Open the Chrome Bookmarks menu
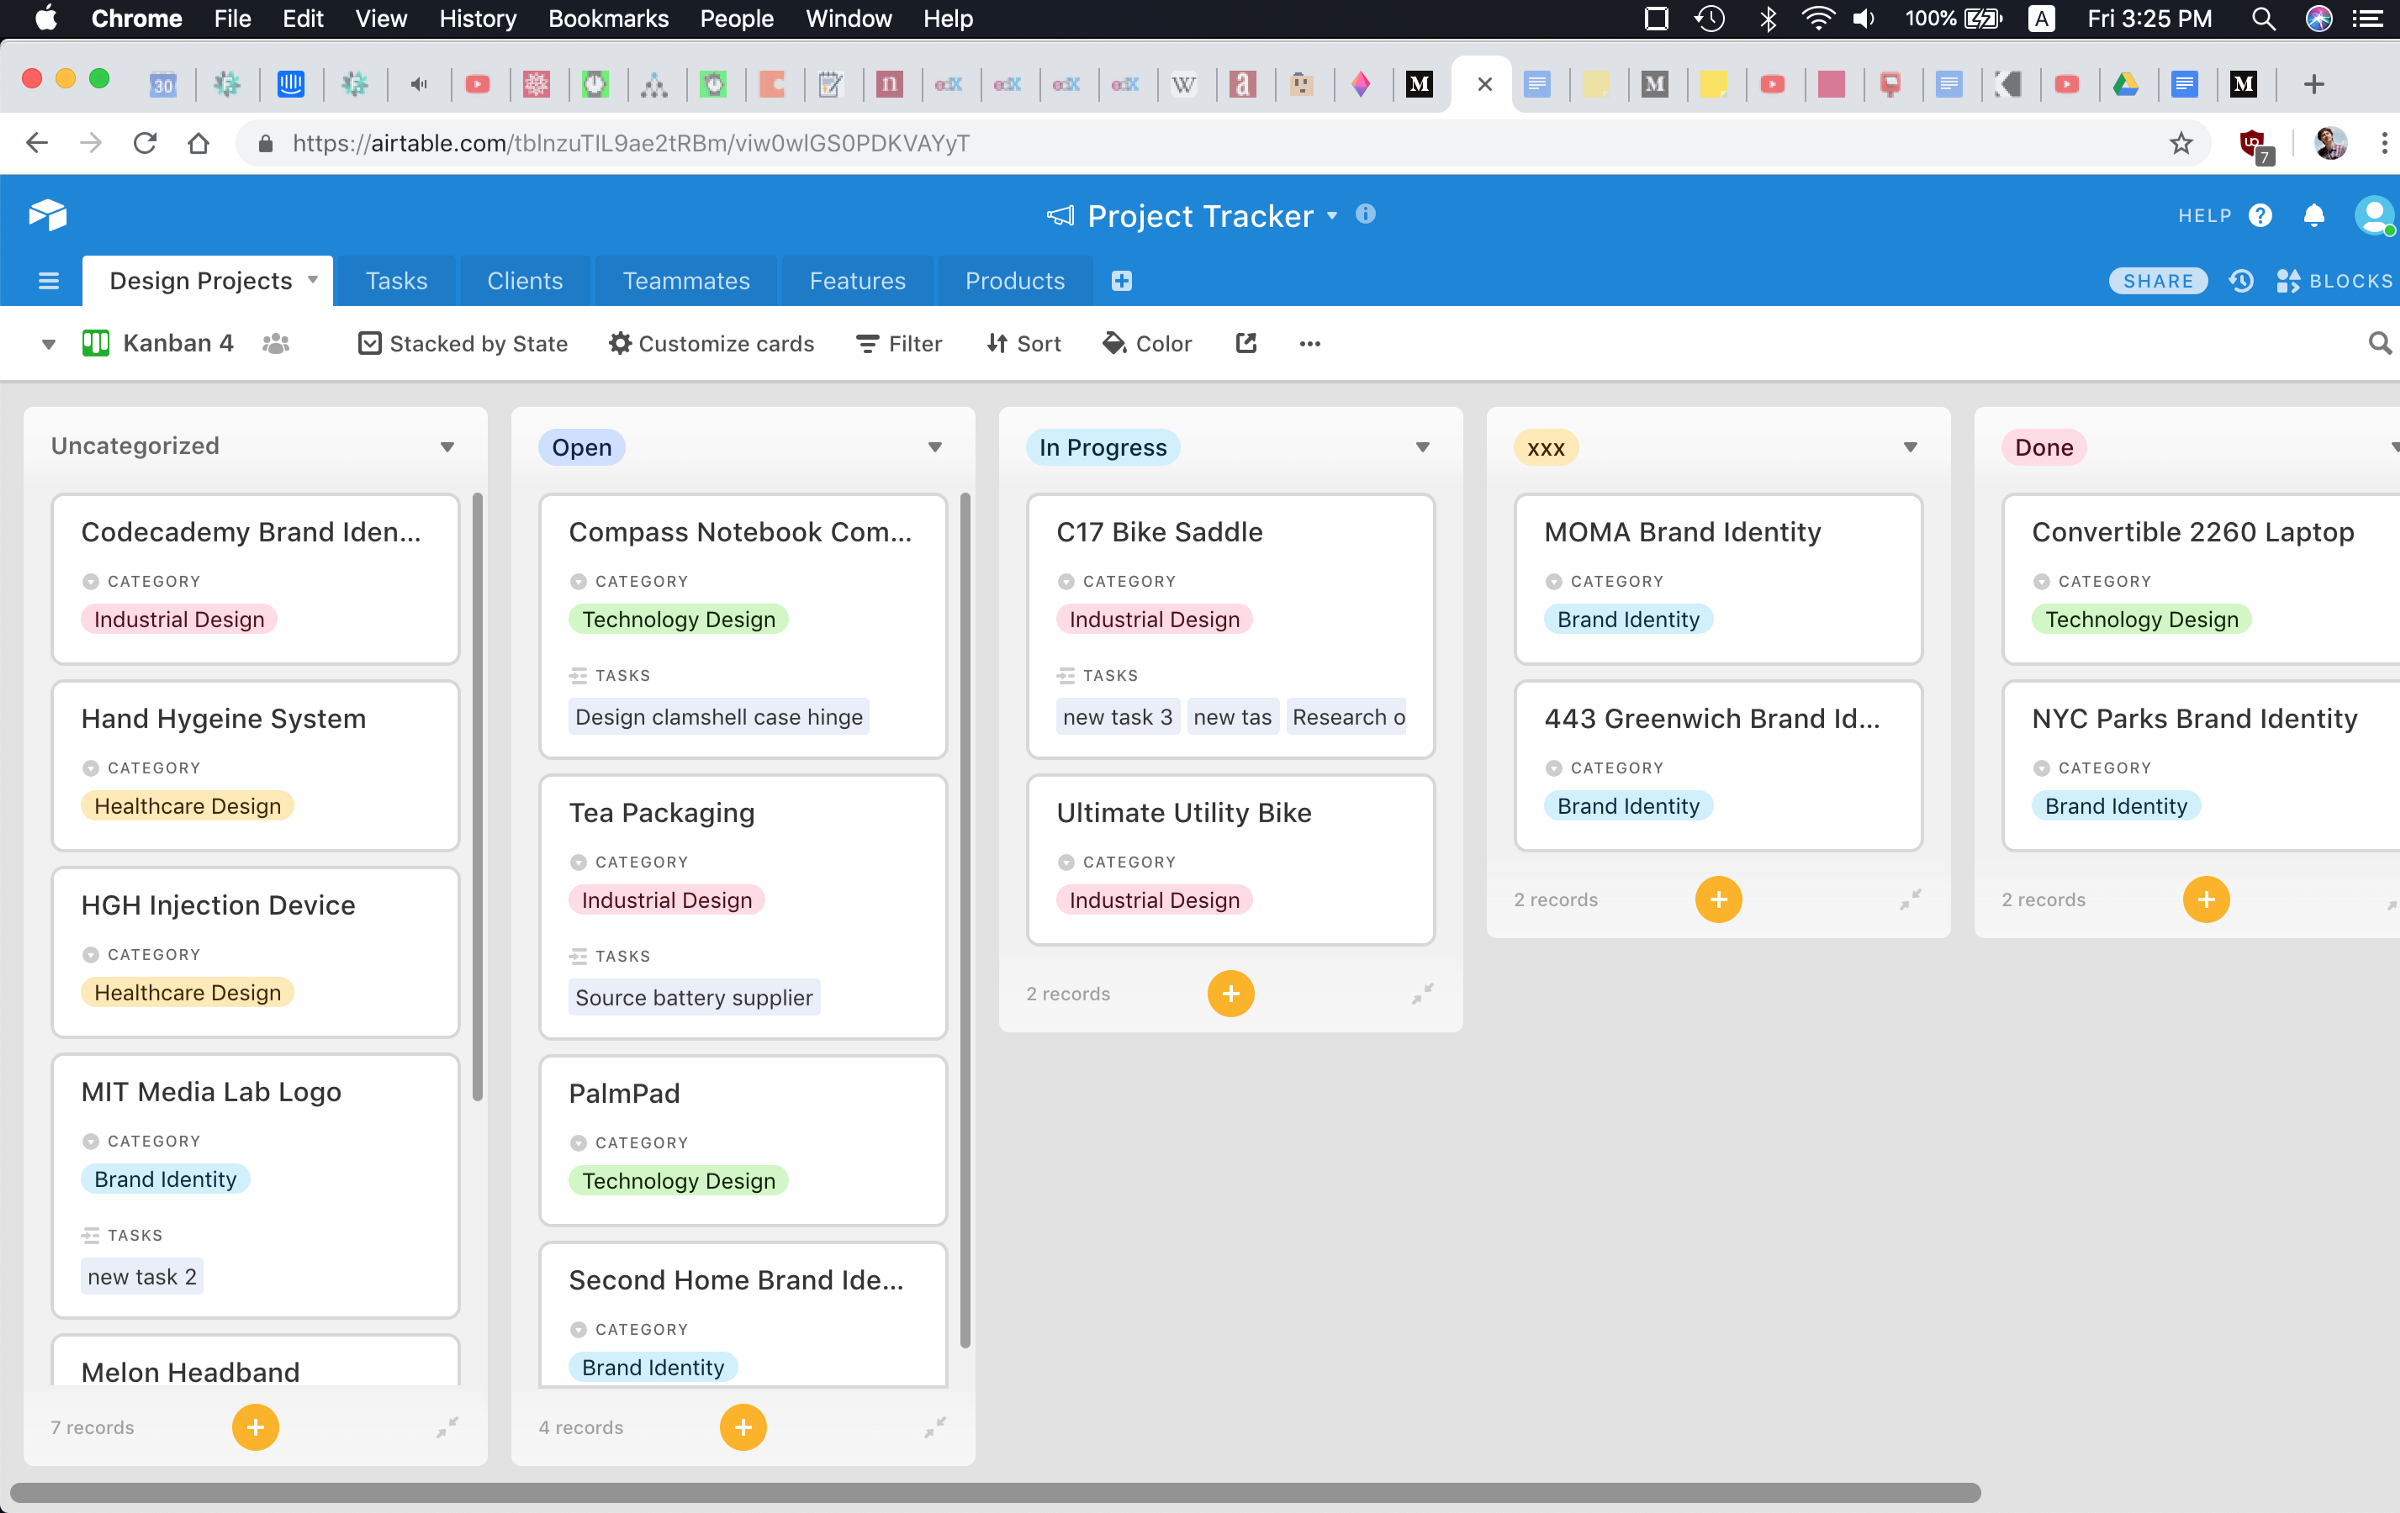This screenshot has height=1513, width=2400. click(x=608, y=19)
